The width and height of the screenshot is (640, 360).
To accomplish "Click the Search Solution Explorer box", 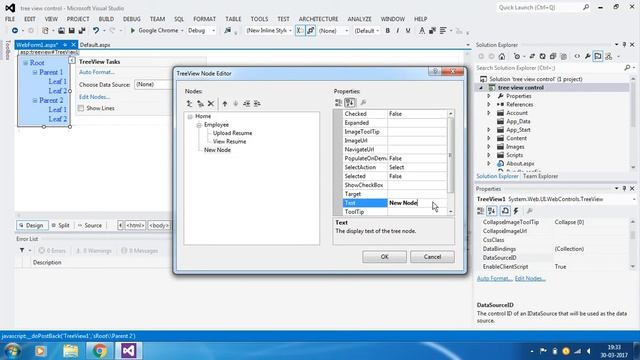I will click(x=552, y=68).
